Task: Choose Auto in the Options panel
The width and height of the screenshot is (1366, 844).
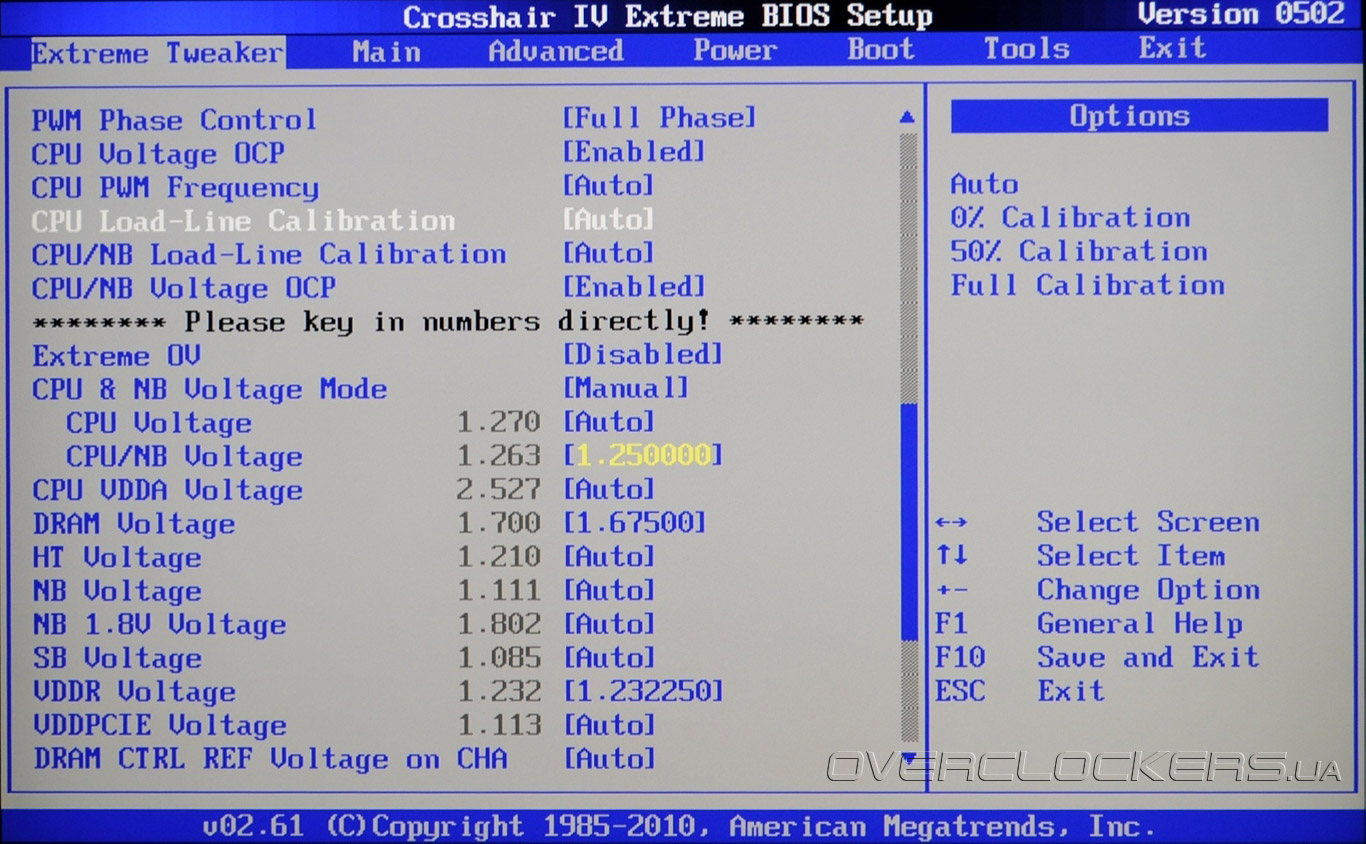Action: point(984,184)
